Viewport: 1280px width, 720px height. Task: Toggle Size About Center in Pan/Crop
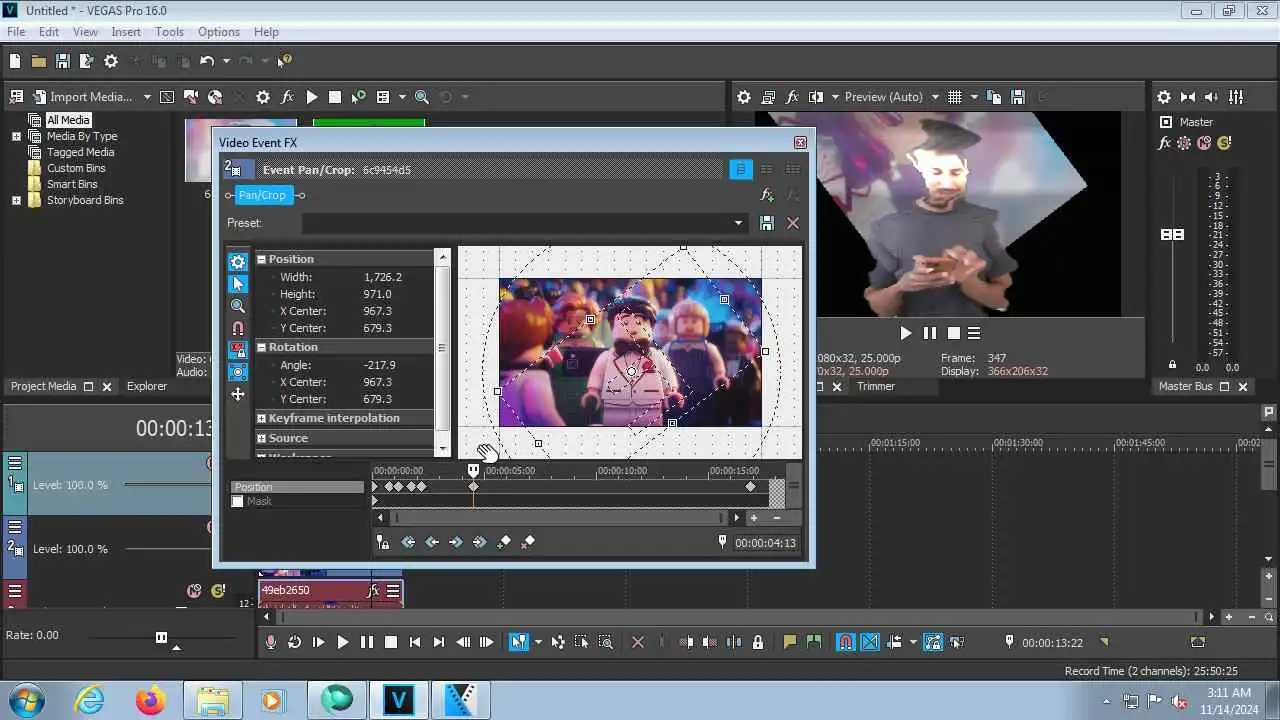[x=238, y=372]
